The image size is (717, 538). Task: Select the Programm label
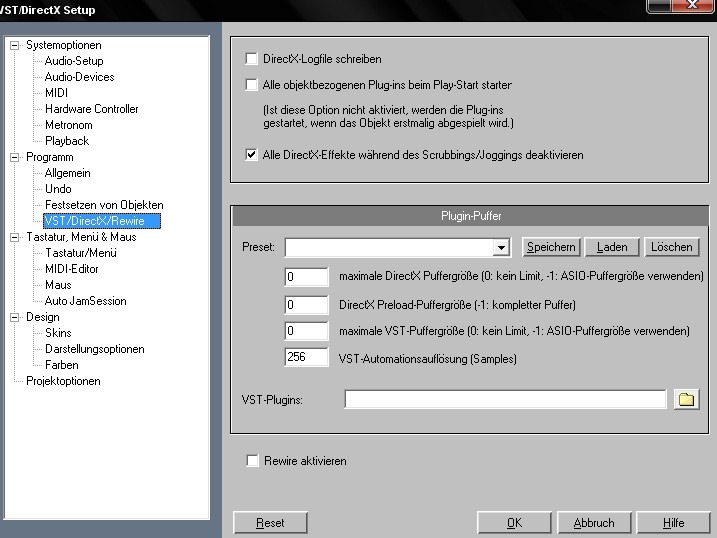tap(49, 157)
